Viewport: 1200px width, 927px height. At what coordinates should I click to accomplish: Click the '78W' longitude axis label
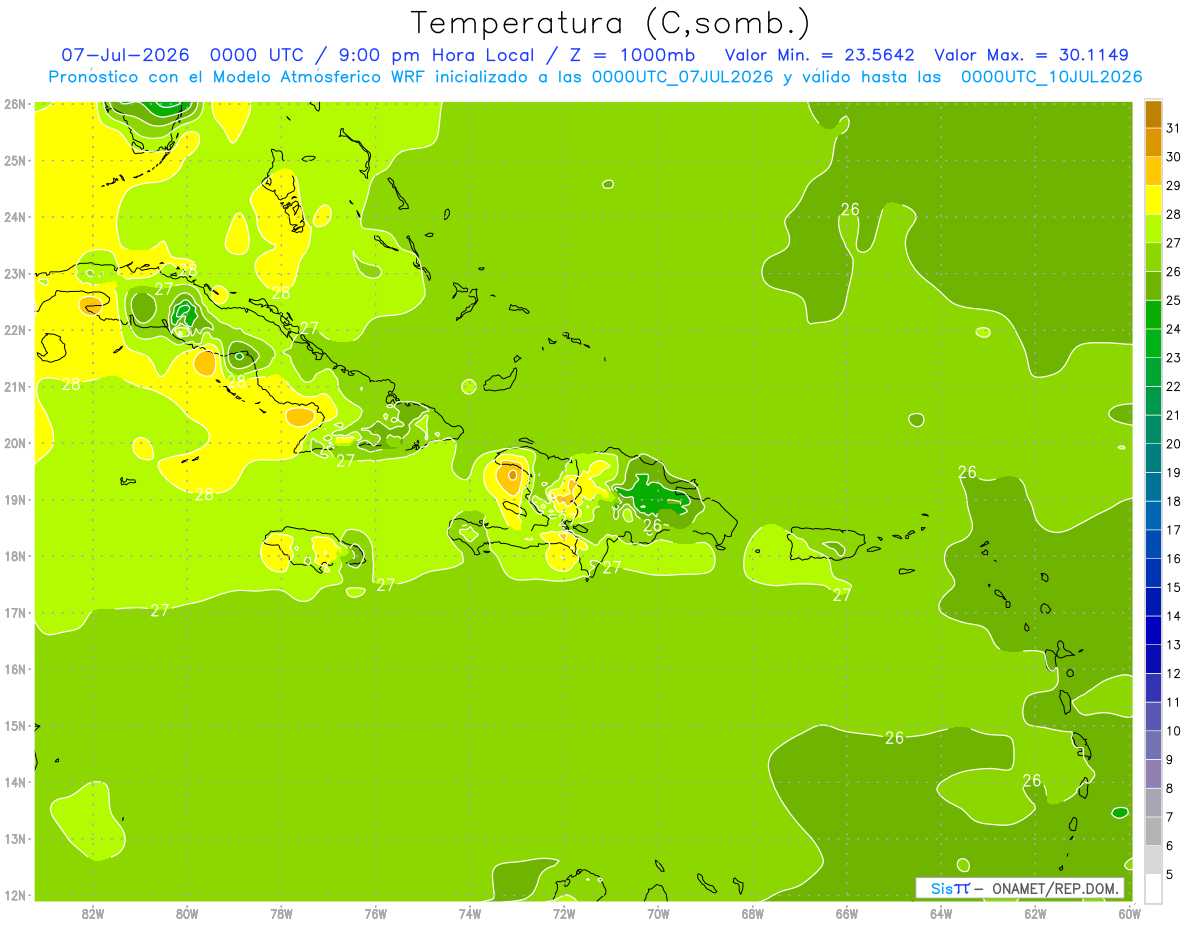(x=281, y=913)
